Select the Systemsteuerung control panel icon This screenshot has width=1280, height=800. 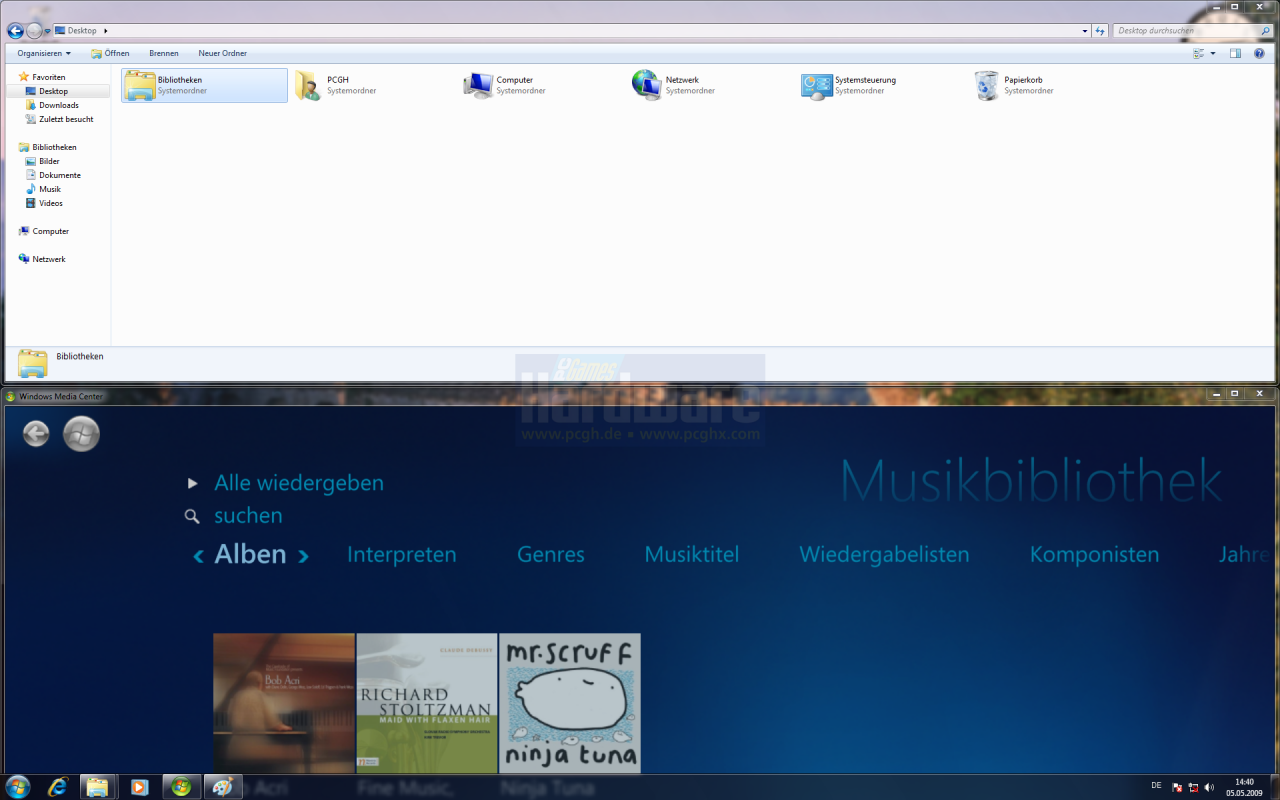tap(816, 86)
